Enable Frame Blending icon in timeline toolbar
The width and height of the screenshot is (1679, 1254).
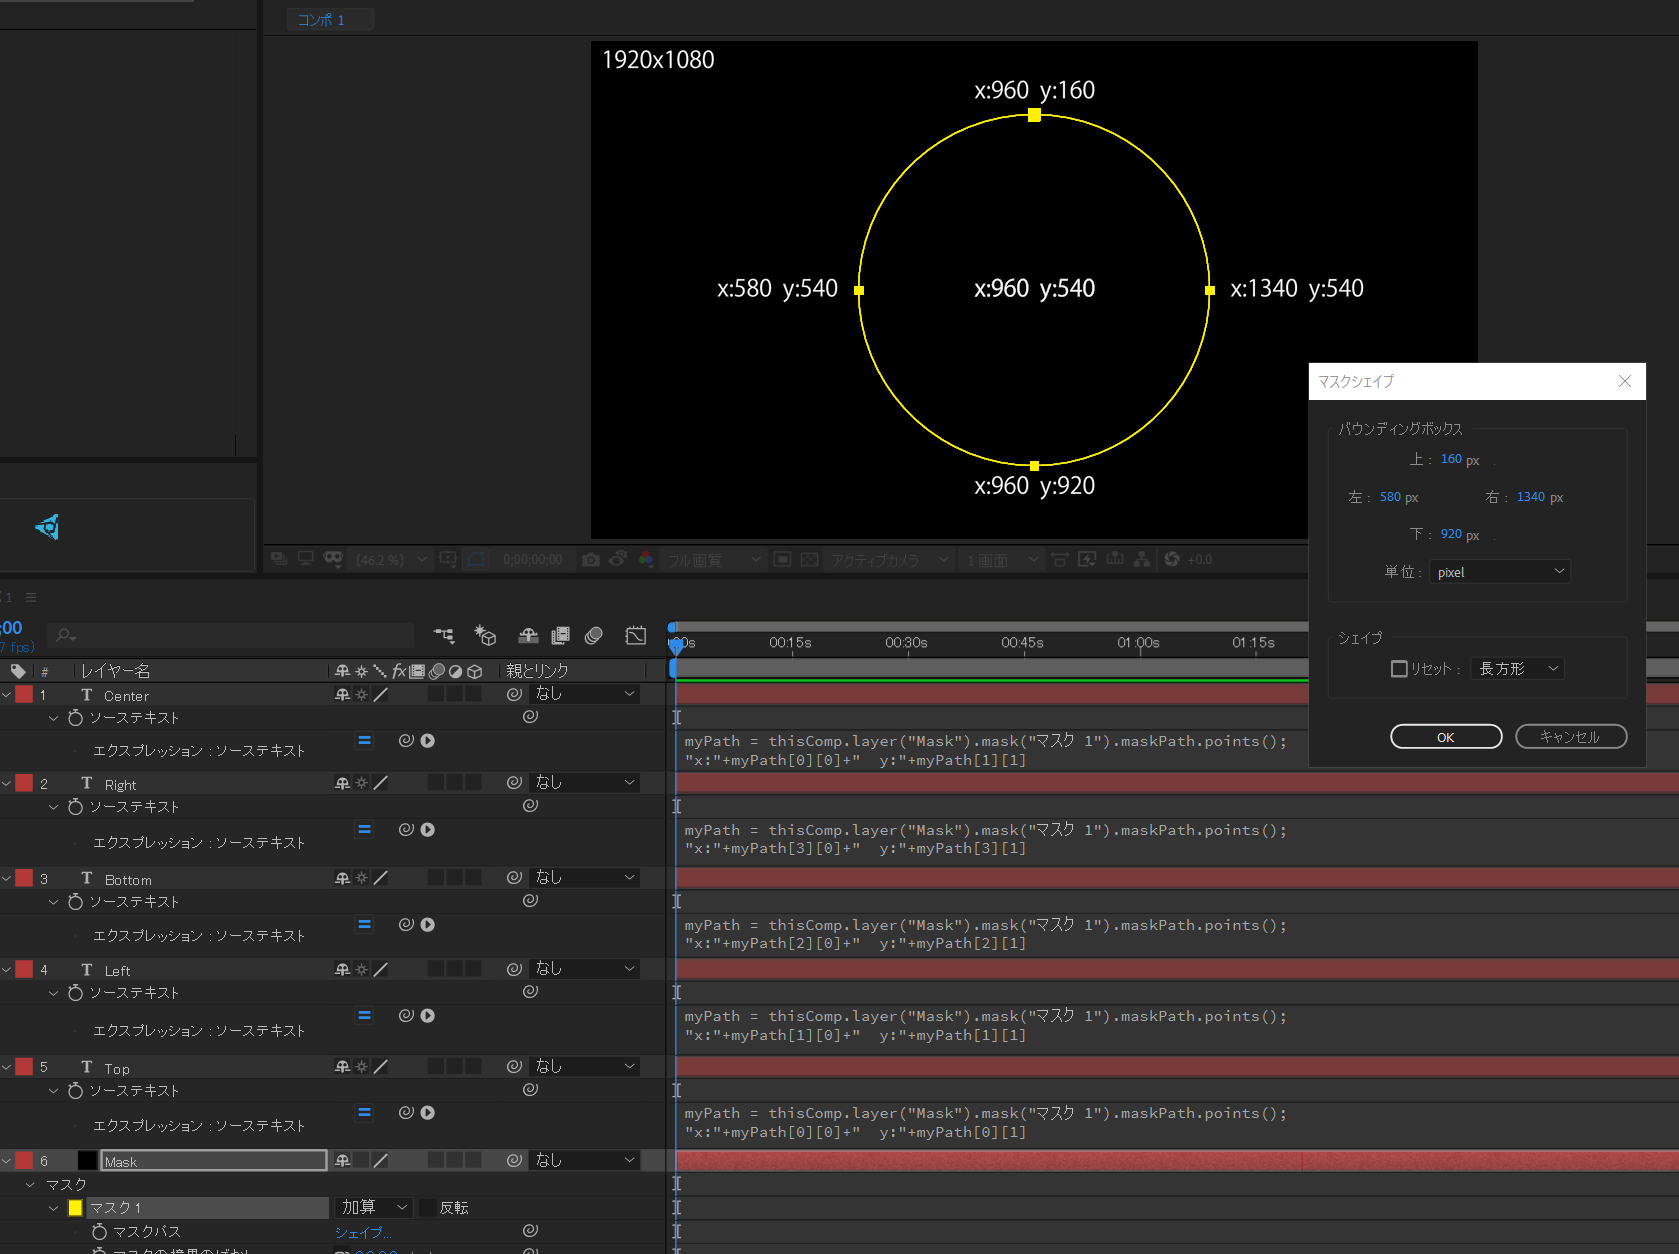click(x=560, y=635)
